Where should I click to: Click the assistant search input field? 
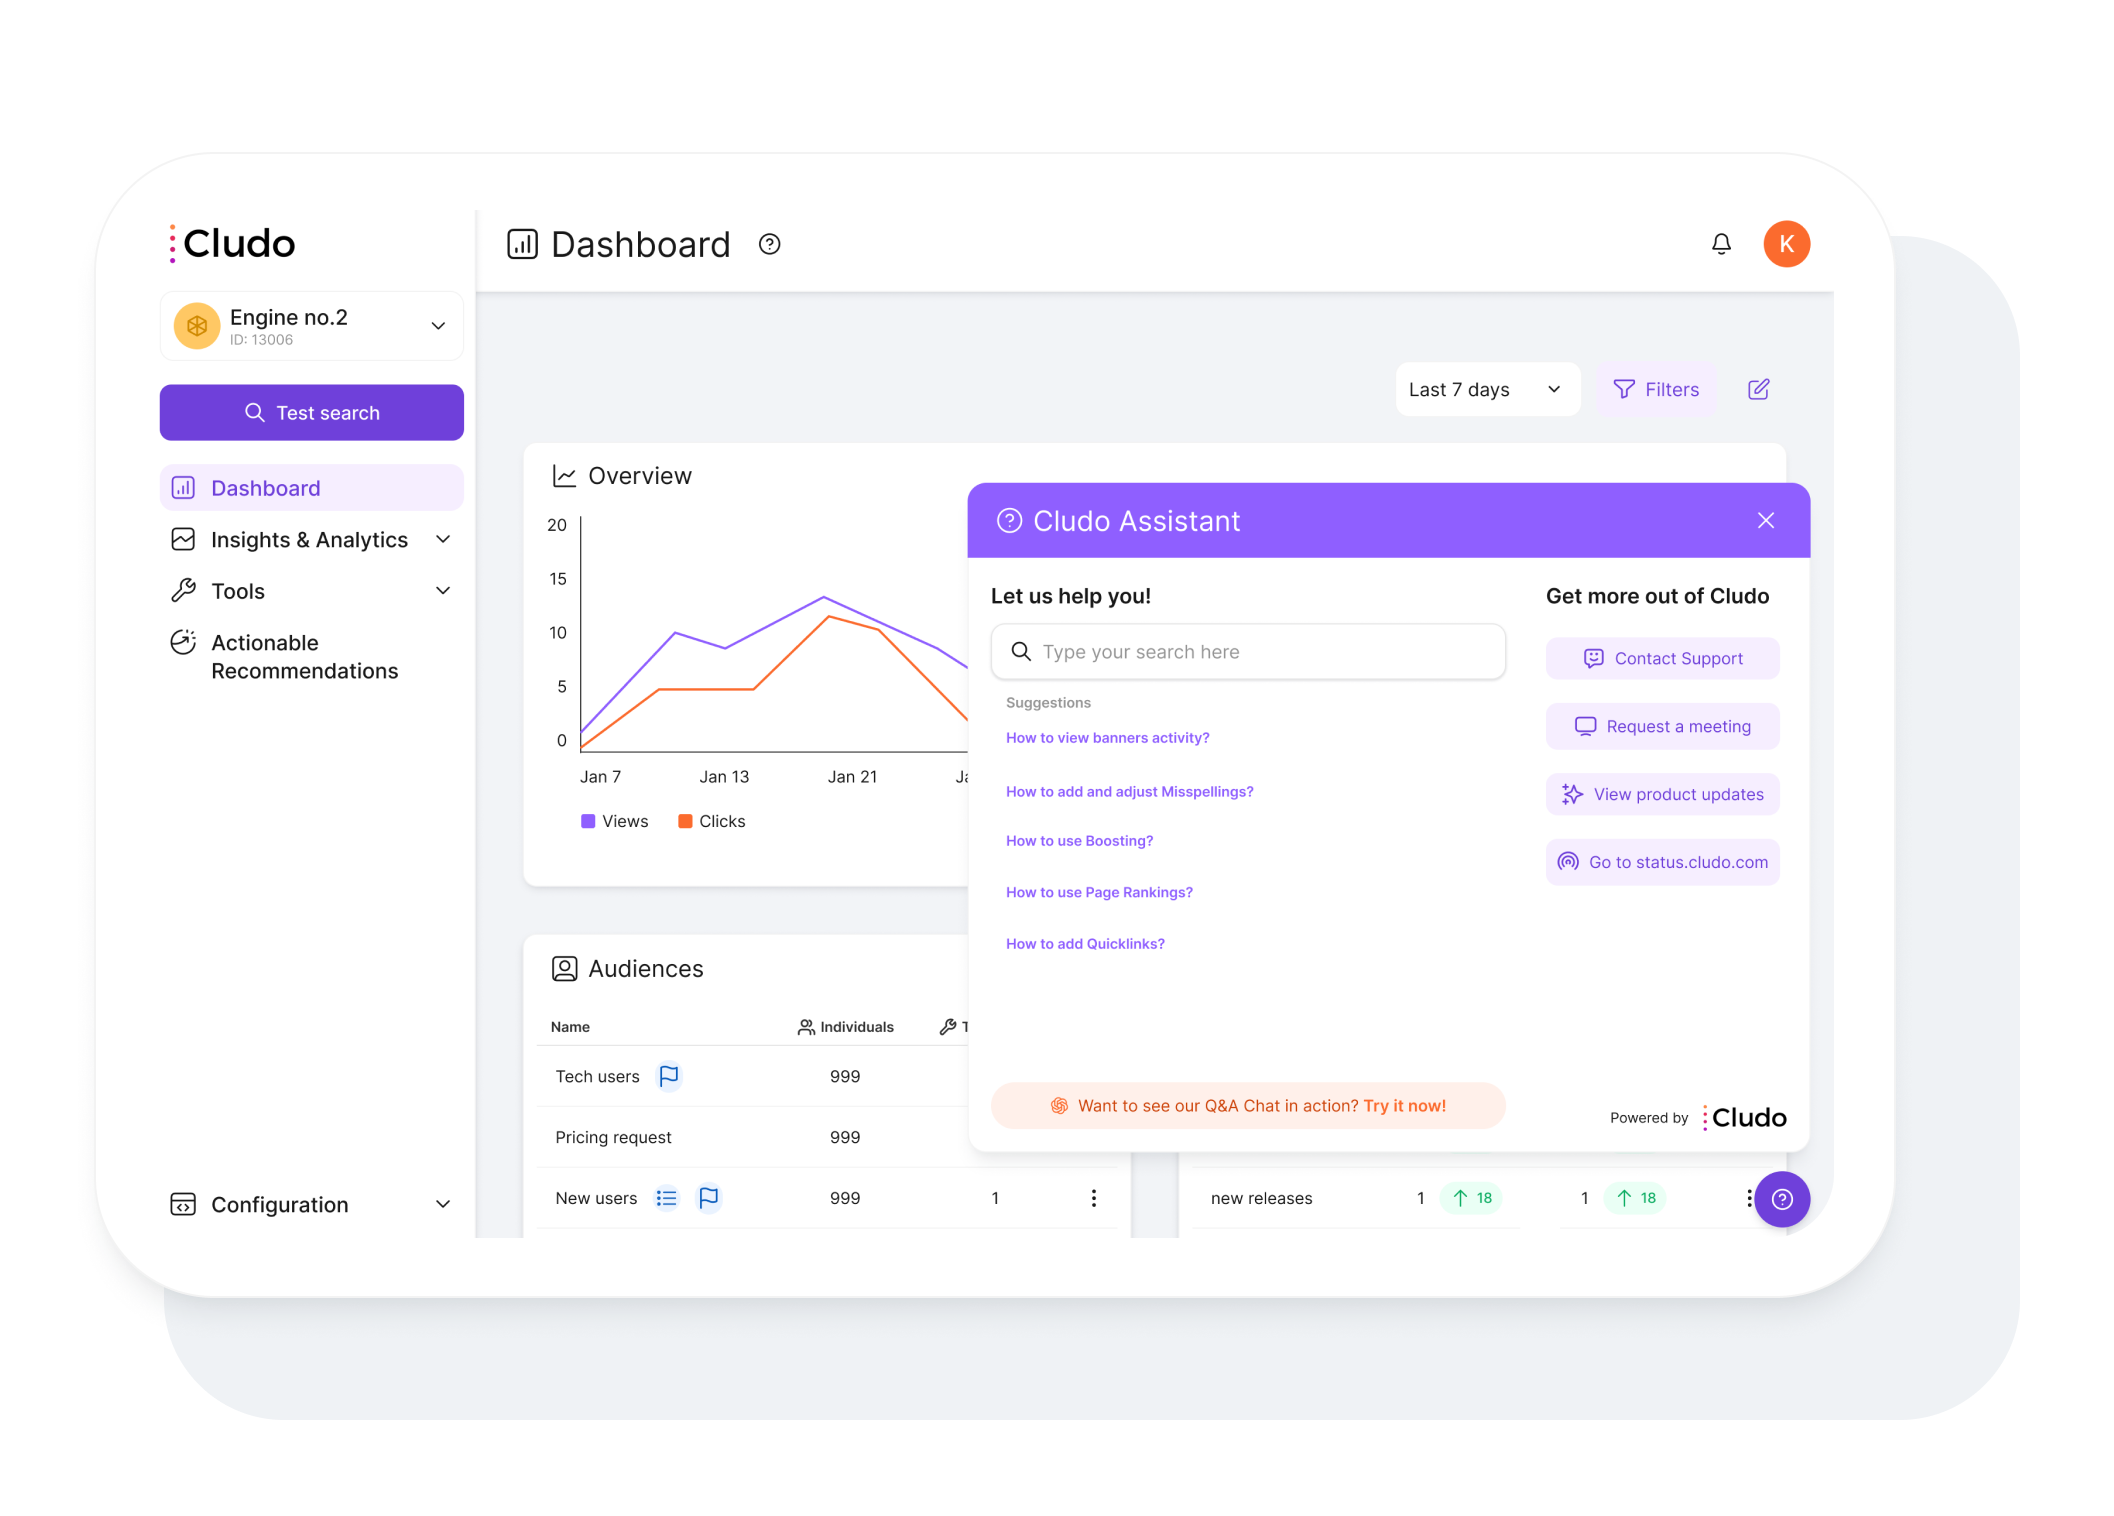(1247, 652)
